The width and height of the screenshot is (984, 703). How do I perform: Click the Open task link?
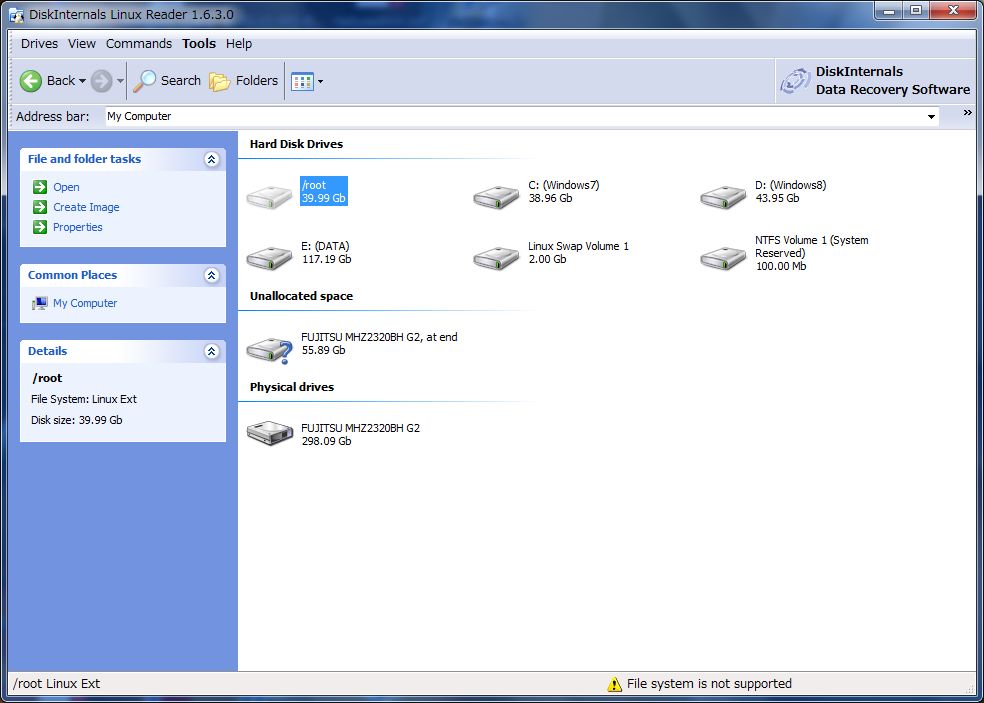pos(66,187)
